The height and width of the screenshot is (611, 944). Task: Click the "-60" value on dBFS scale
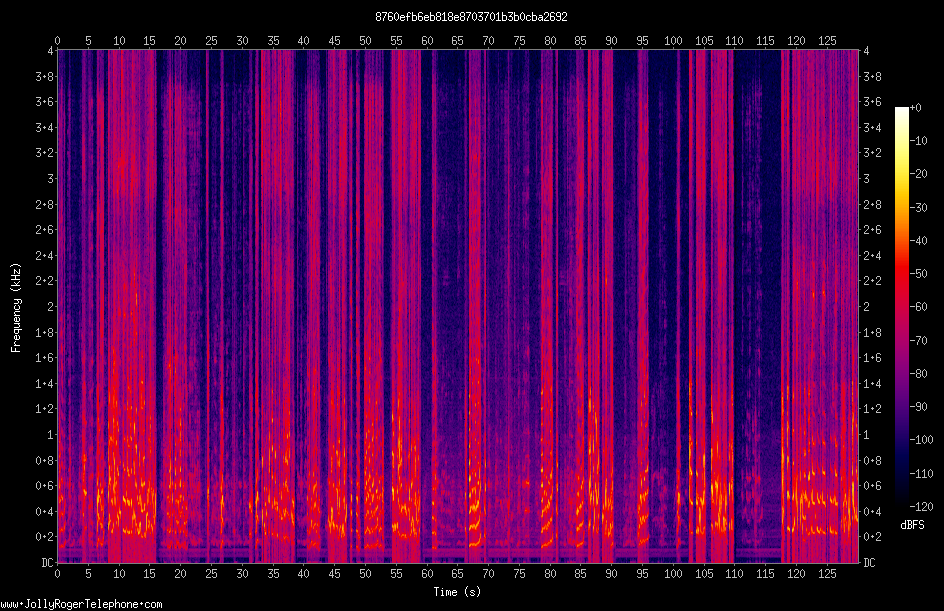918,307
